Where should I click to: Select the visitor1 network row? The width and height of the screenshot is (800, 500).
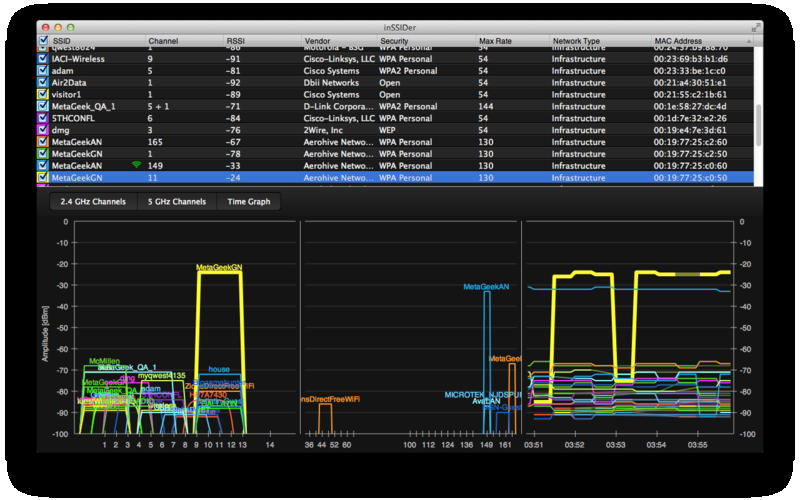(x=395, y=94)
